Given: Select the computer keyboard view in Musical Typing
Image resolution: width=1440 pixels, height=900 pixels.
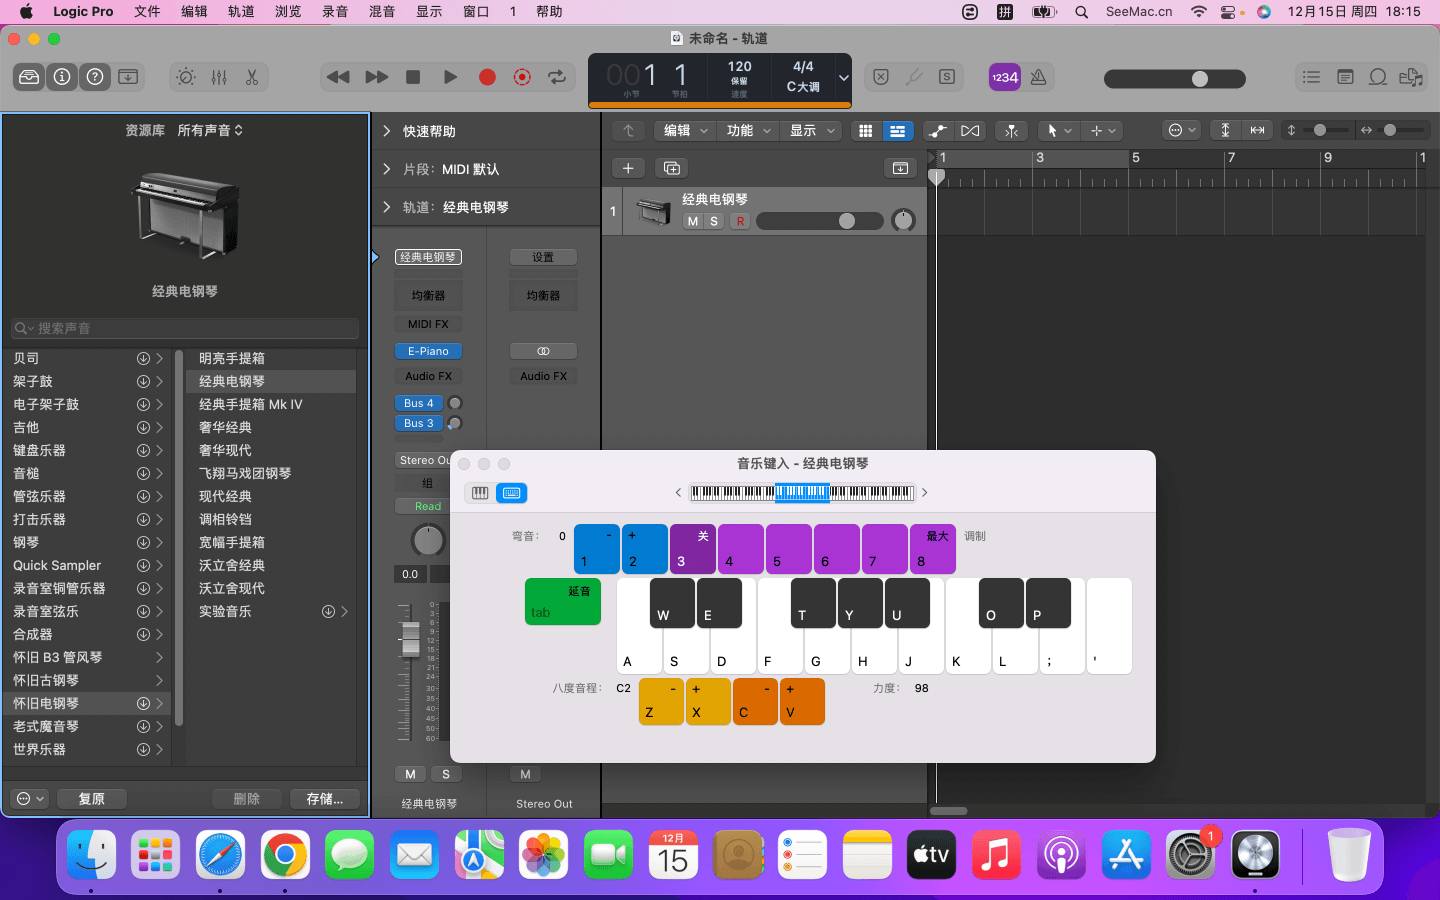Looking at the screenshot, I should [x=512, y=493].
